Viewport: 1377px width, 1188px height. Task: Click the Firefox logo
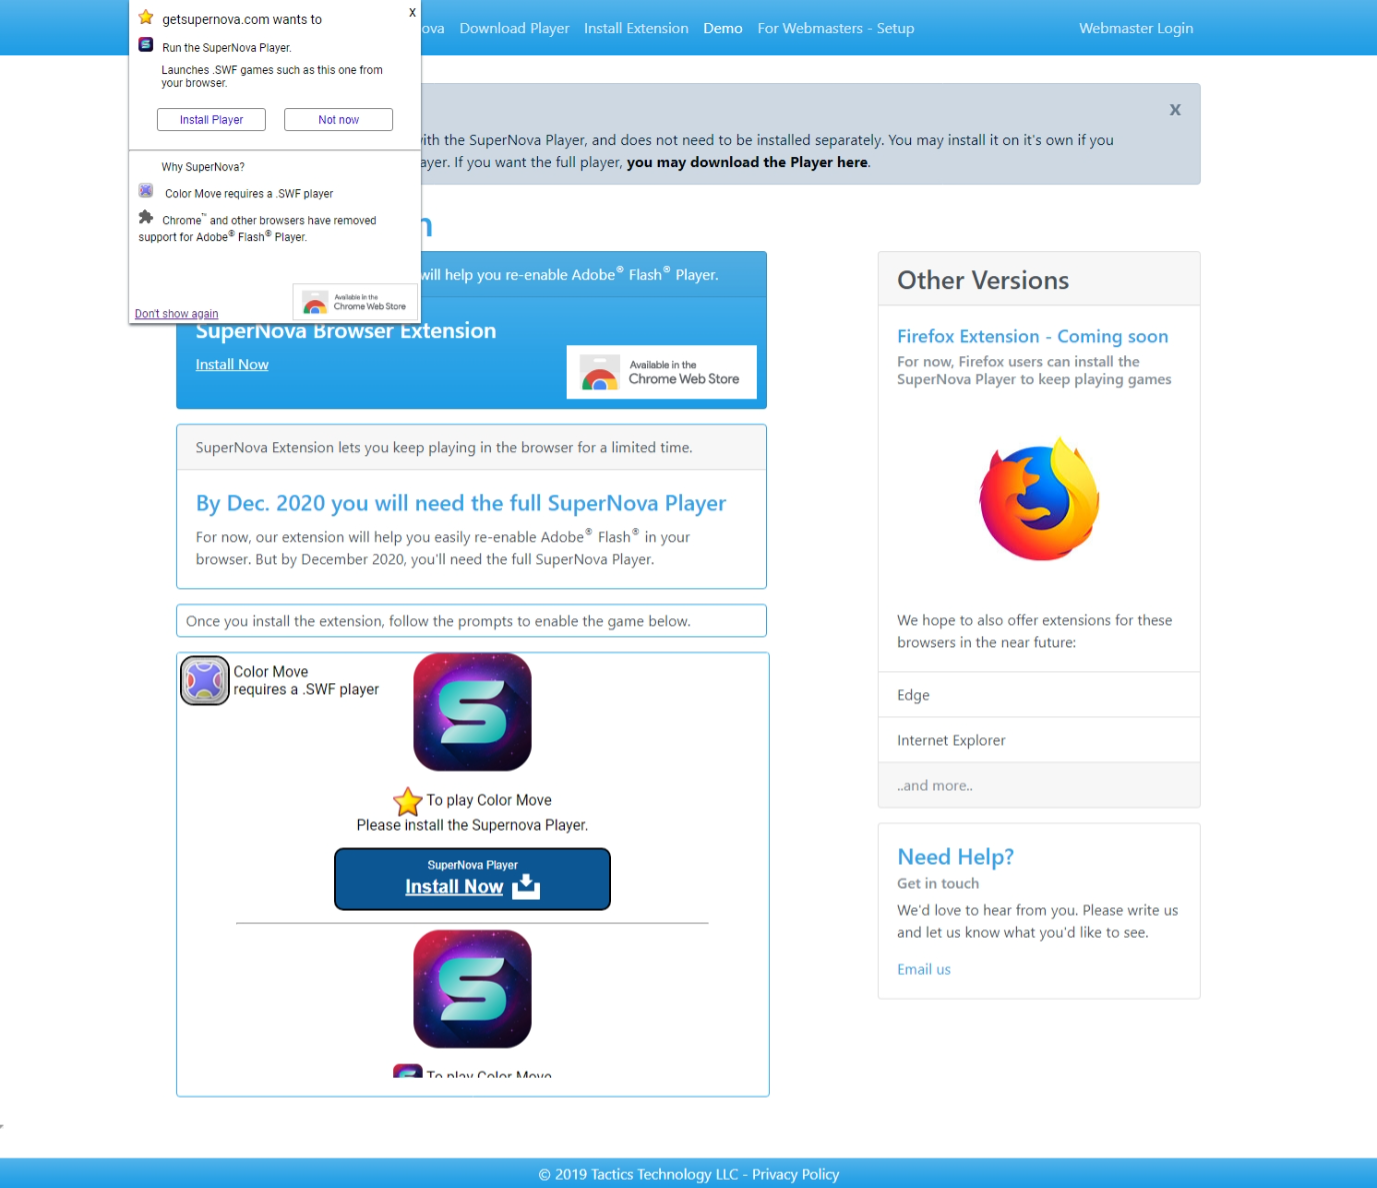[x=1040, y=499]
